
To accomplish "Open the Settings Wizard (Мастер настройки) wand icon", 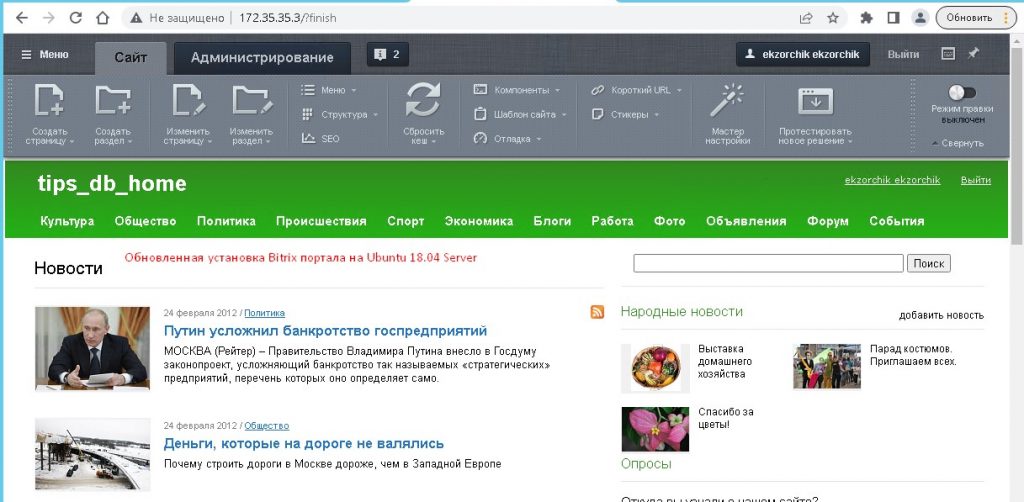I will 727,101.
